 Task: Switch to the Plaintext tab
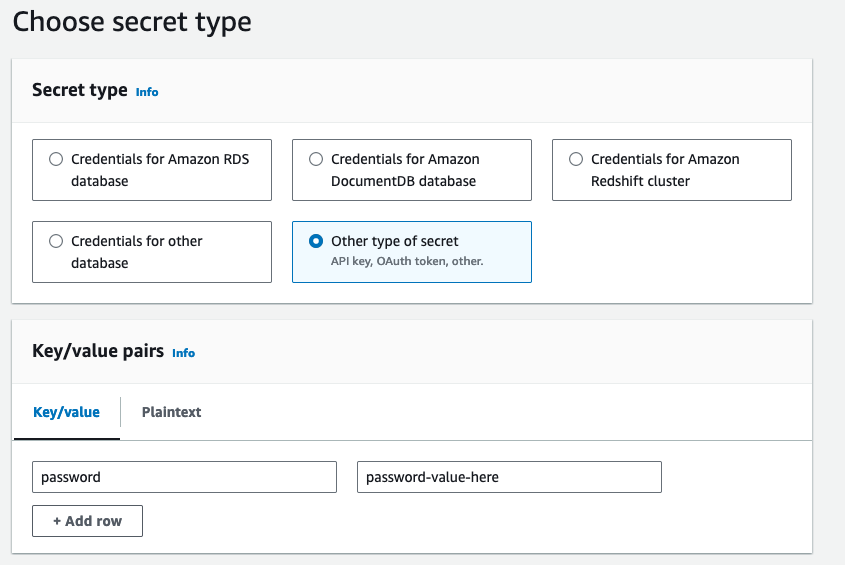pos(171,412)
